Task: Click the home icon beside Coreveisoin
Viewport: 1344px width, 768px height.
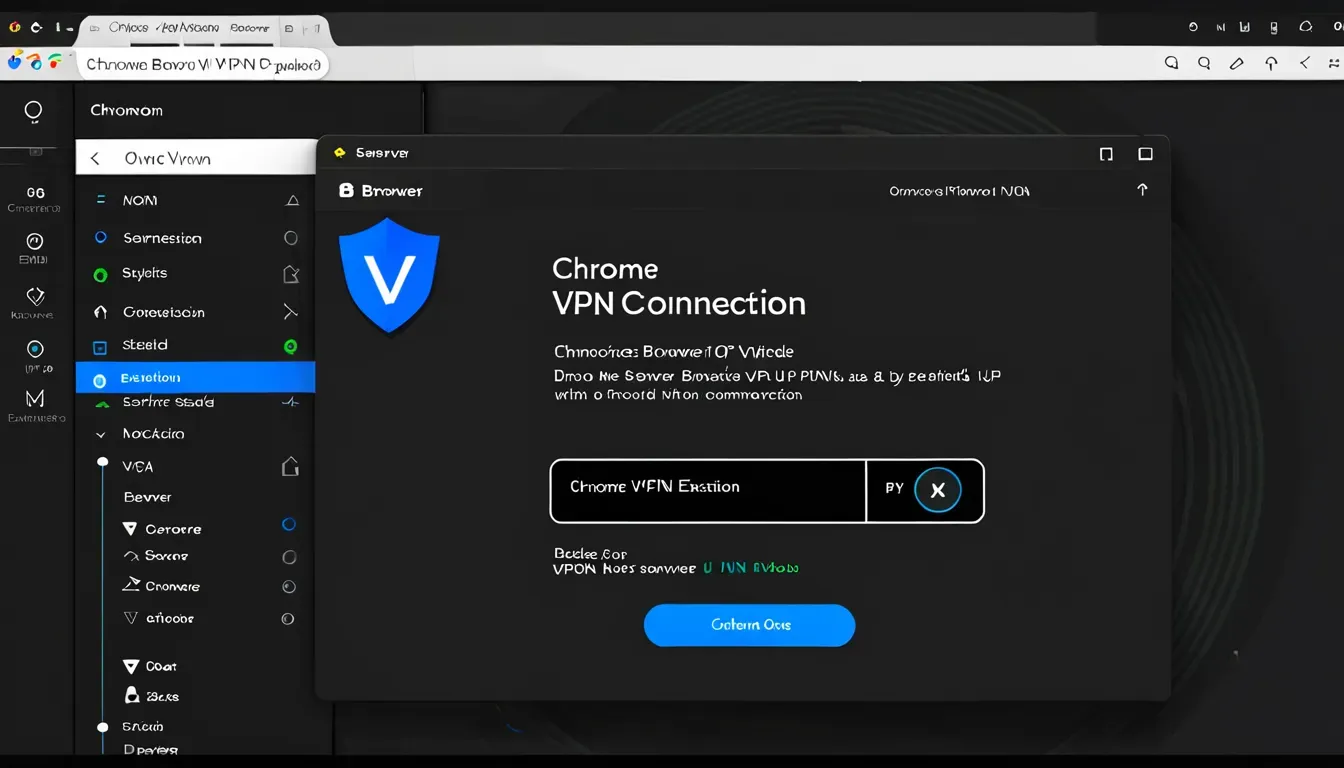Action: coord(100,312)
